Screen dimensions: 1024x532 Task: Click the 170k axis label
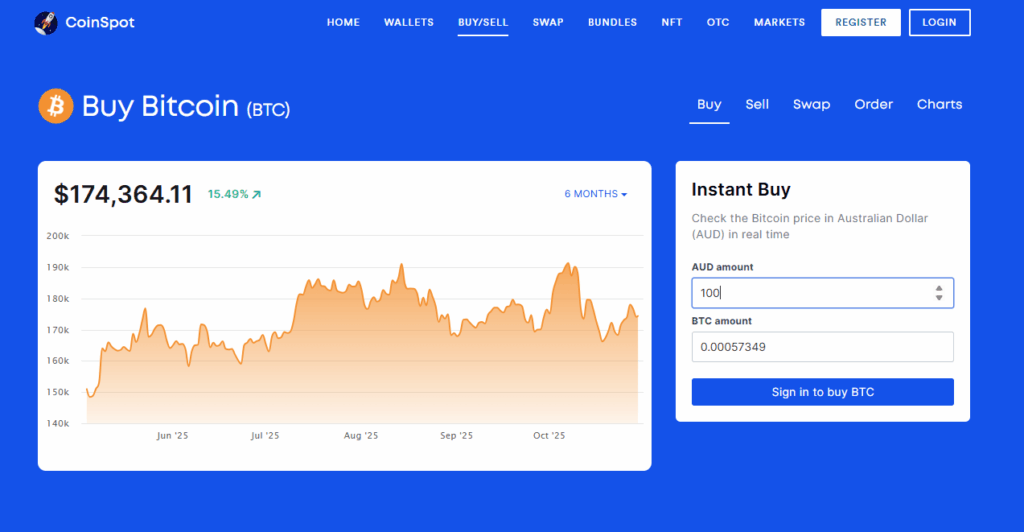(57, 330)
